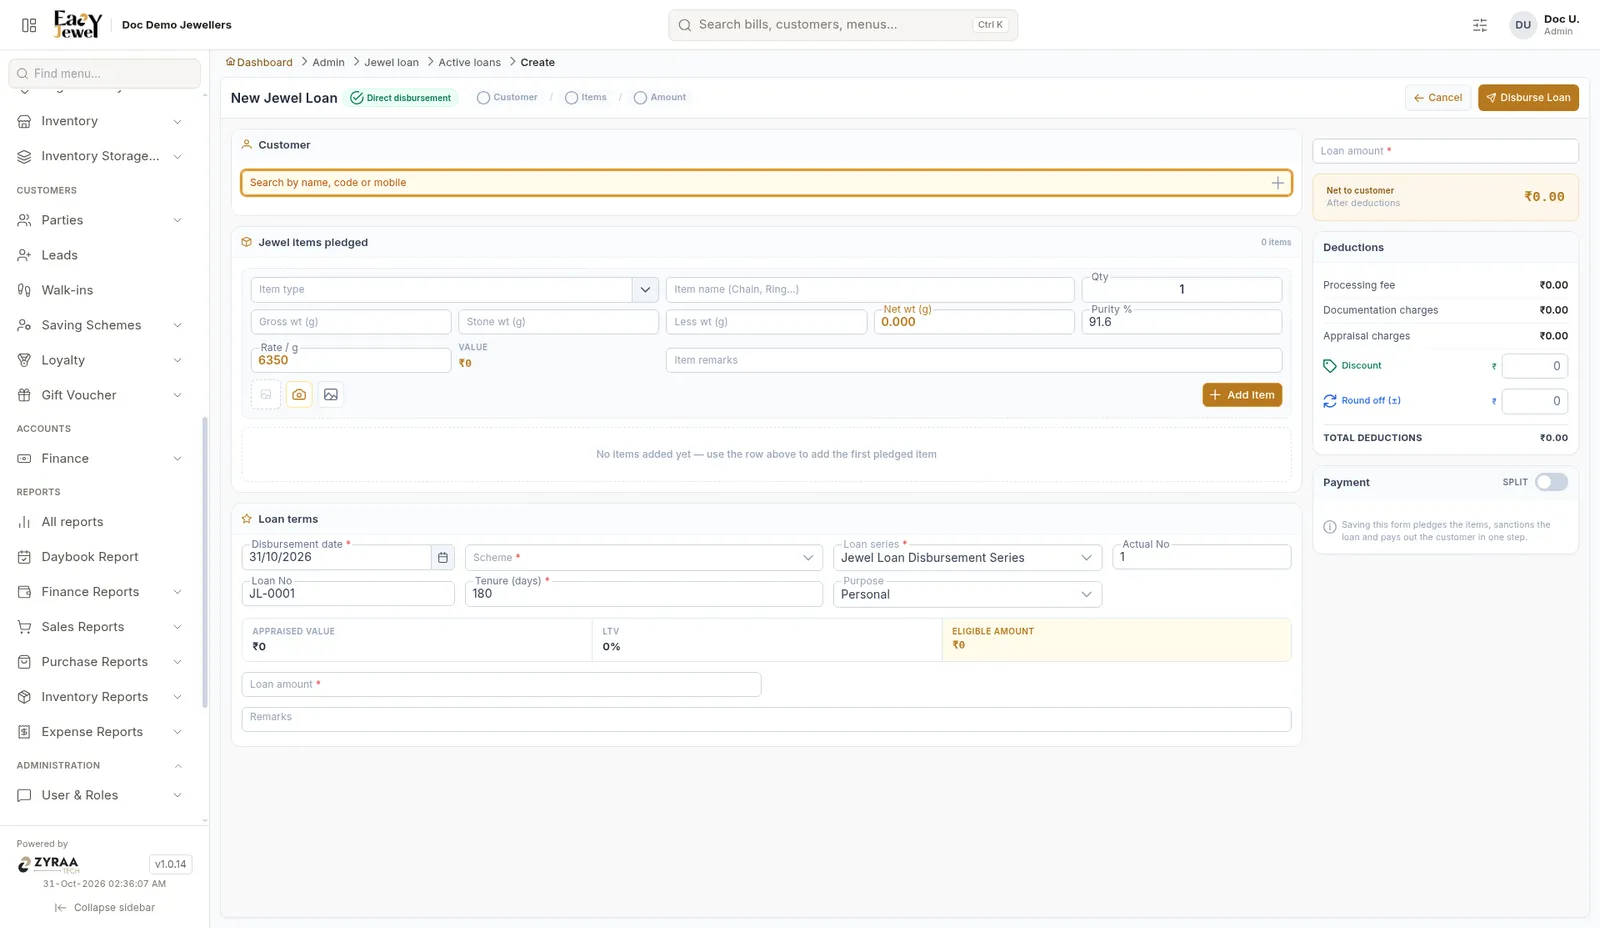Toggle the Split payment switch
Image resolution: width=1600 pixels, height=928 pixels.
1551,482
